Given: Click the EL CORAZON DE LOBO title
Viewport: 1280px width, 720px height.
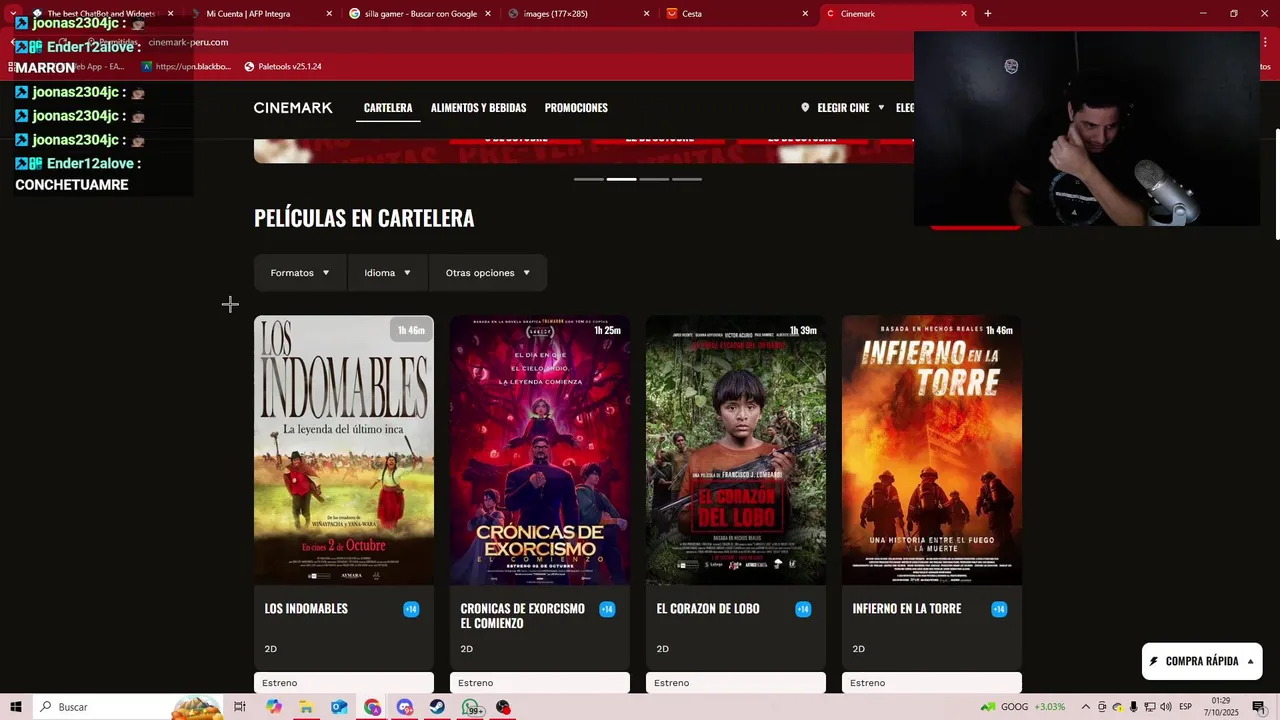Looking at the screenshot, I should [708, 609].
